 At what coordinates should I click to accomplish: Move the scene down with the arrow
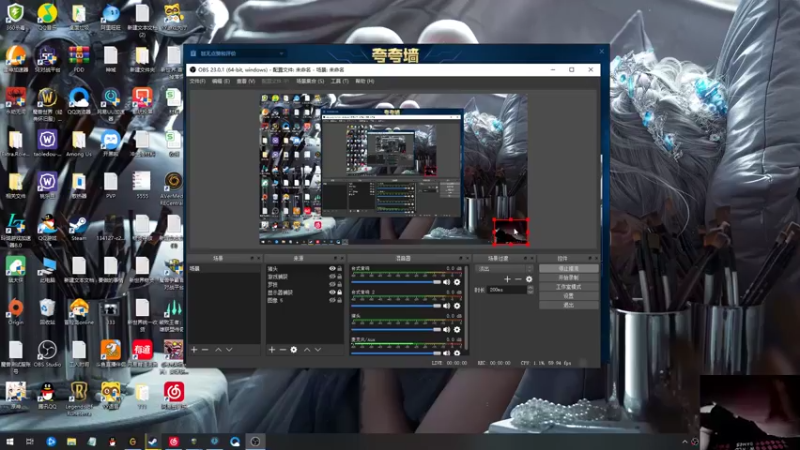coord(229,349)
